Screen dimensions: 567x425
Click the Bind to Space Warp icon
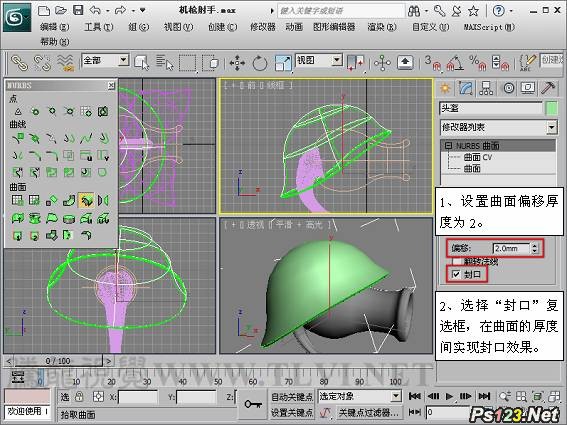[65, 63]
